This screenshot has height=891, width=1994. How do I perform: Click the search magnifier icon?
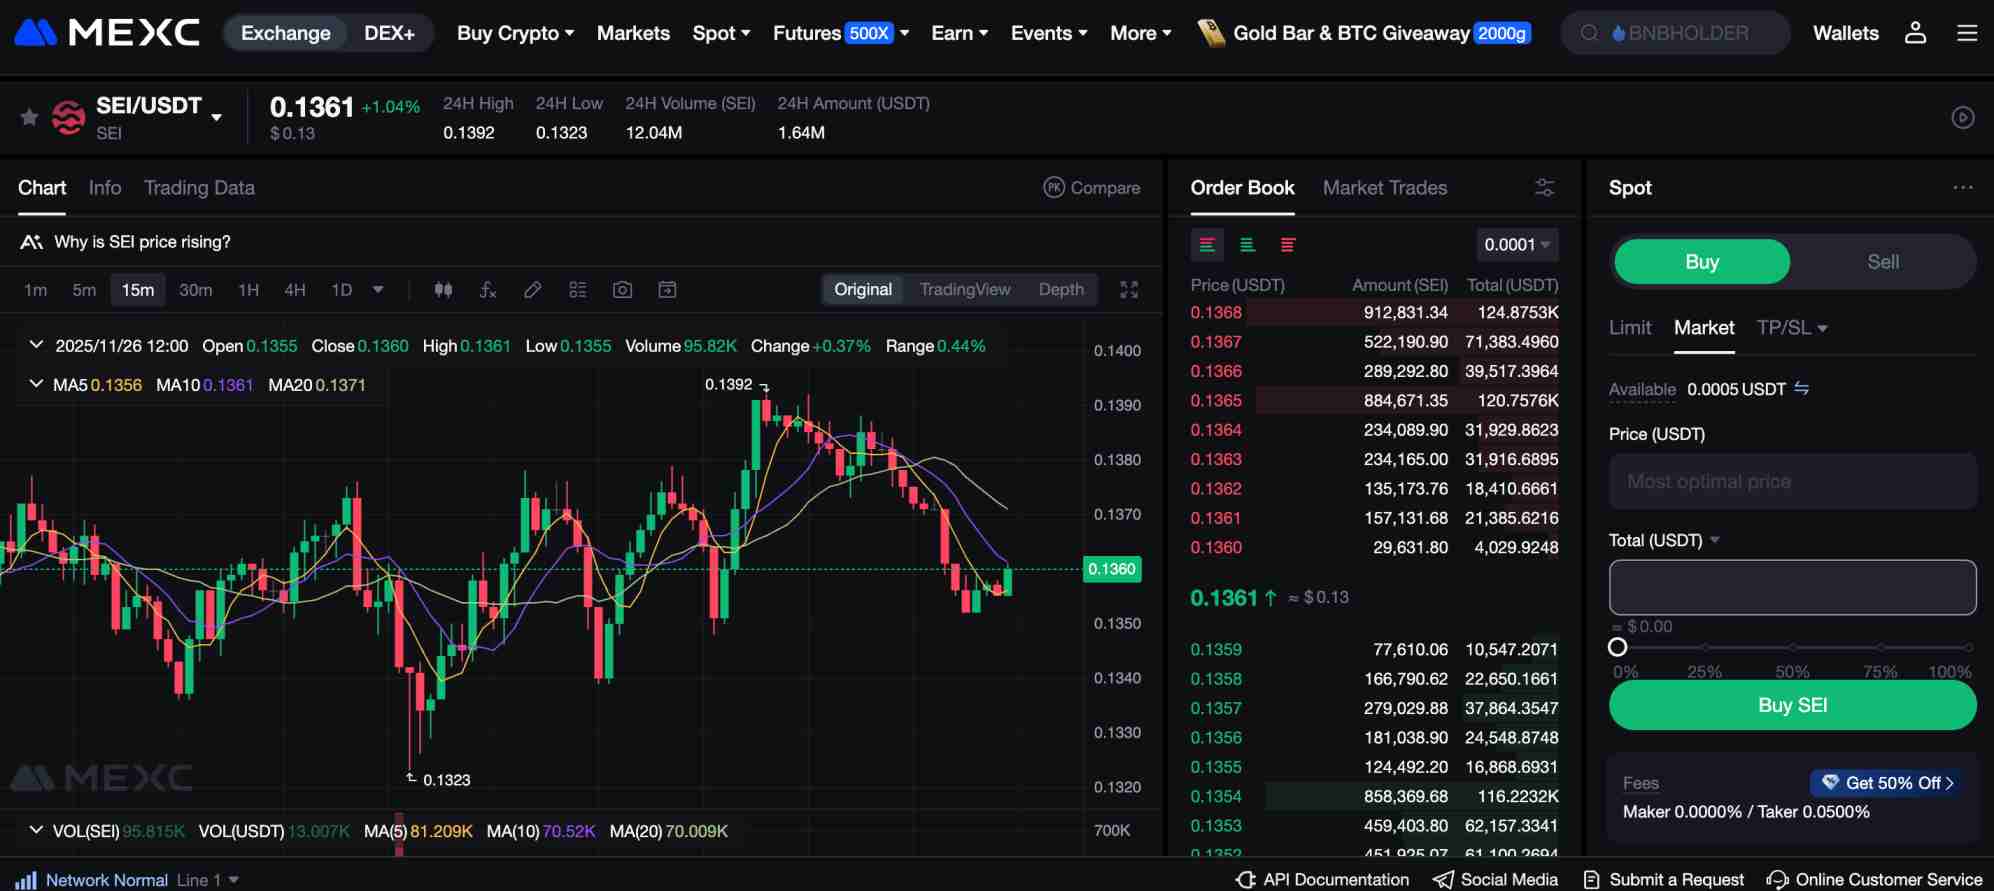(1588, 33)
